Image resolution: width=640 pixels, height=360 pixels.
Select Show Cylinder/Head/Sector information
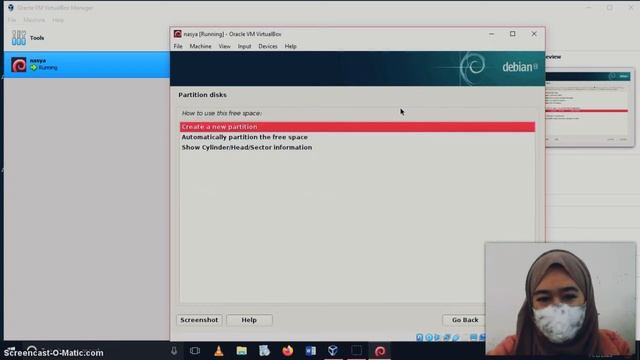pos(247,147)
